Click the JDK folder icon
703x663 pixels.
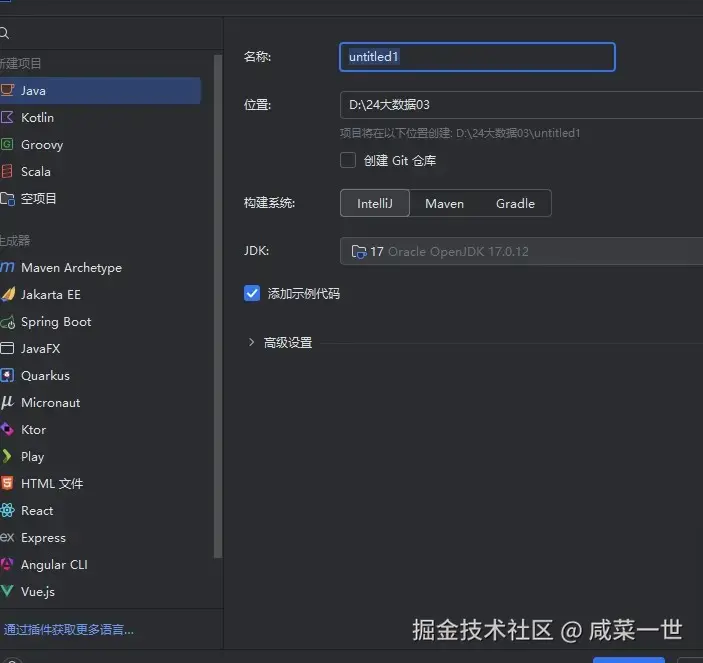coord(359,251)
